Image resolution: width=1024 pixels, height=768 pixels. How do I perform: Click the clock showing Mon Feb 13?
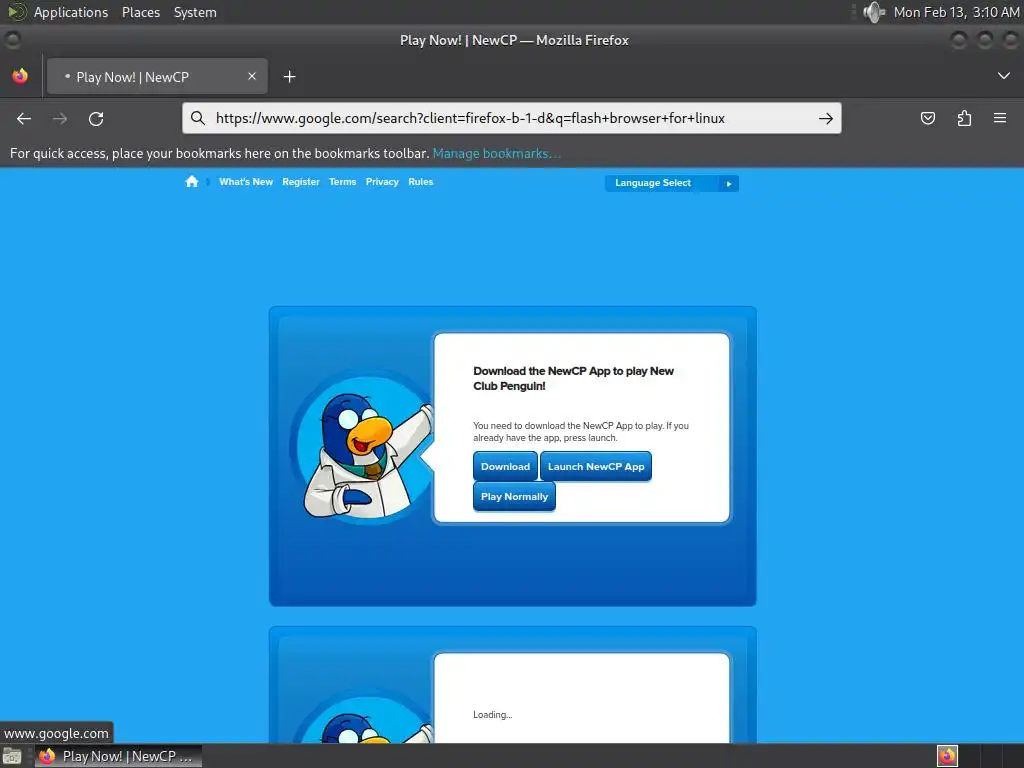point(956,12)
